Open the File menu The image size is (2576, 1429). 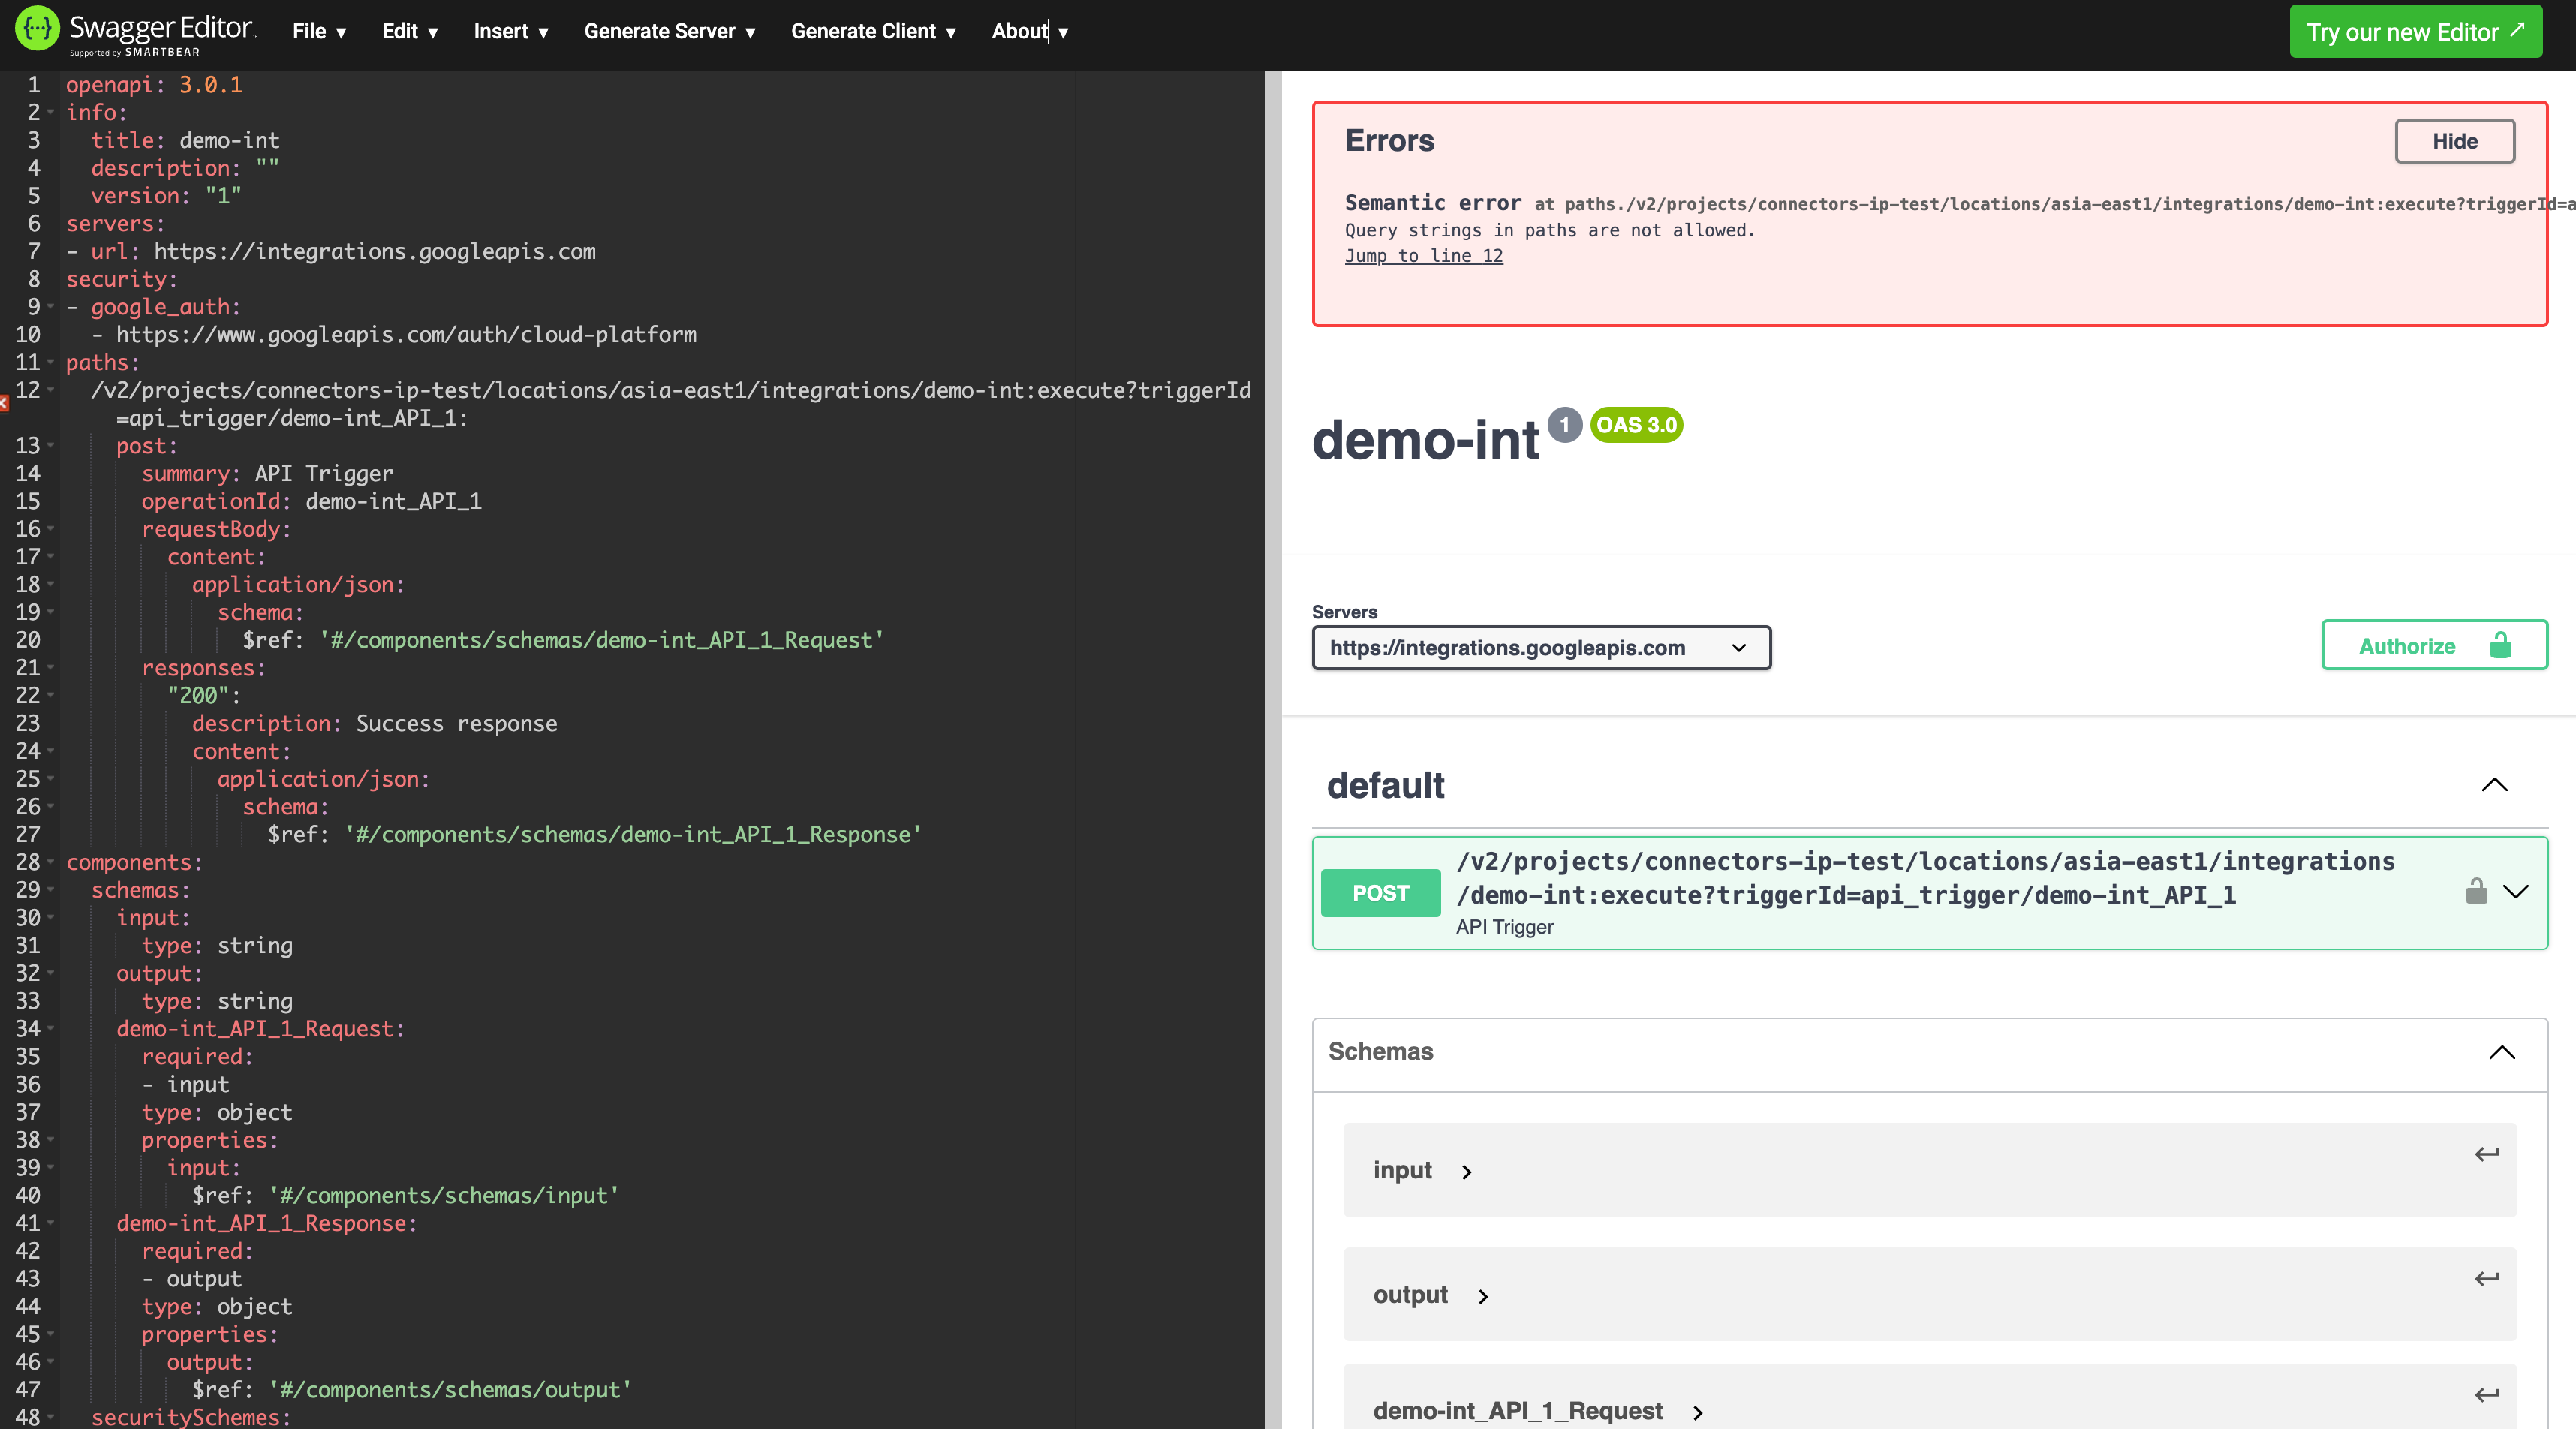tap(317, 32)
